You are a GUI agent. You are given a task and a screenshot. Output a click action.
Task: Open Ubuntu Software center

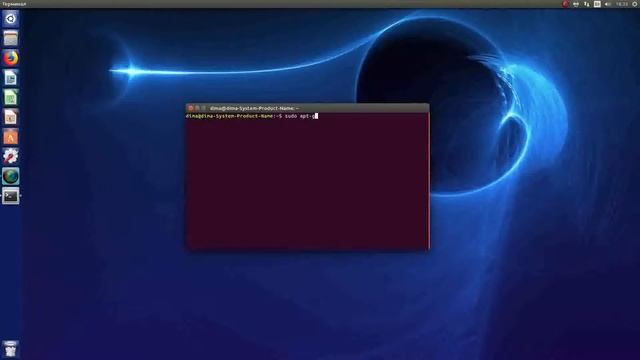tap(11, 137)
